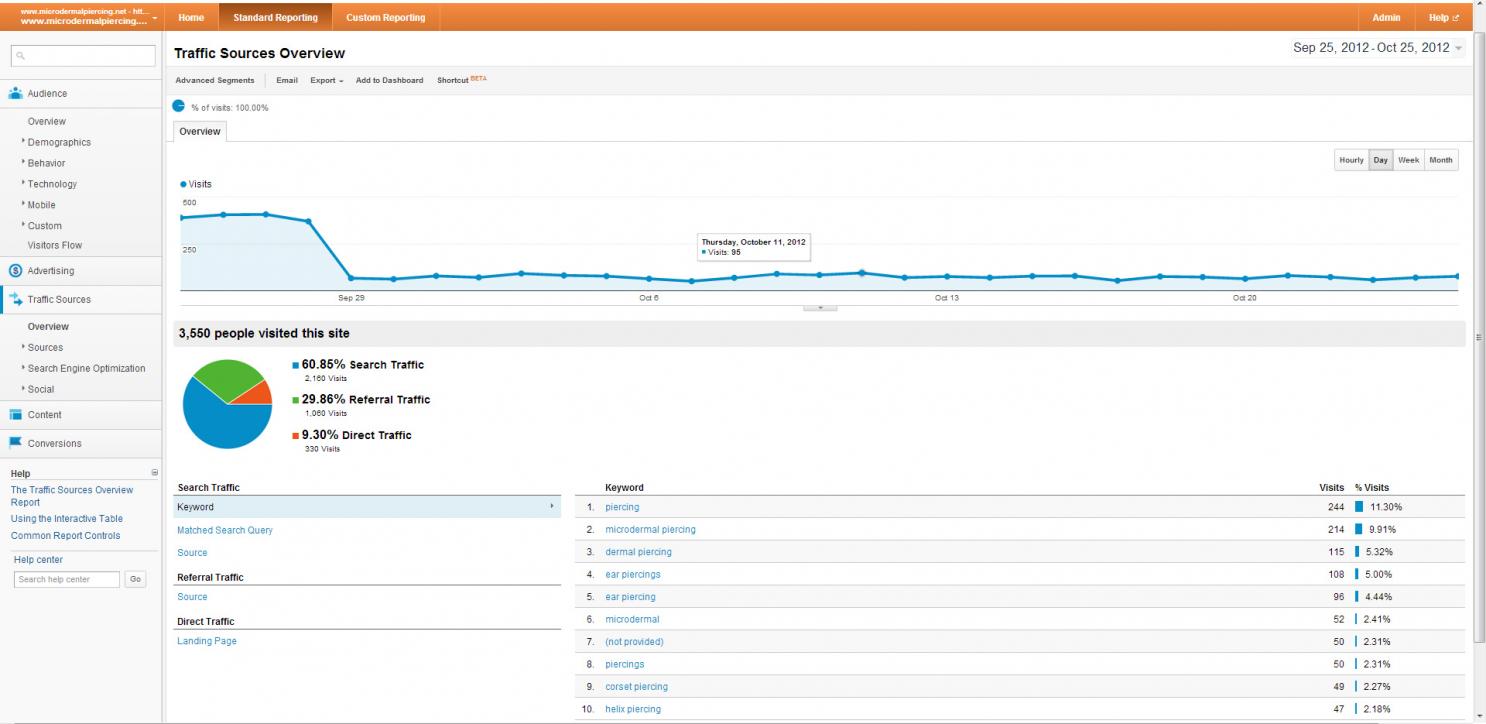Open Advanced Segments
Screen dimensions: 1486x724
tap(214, 80)
